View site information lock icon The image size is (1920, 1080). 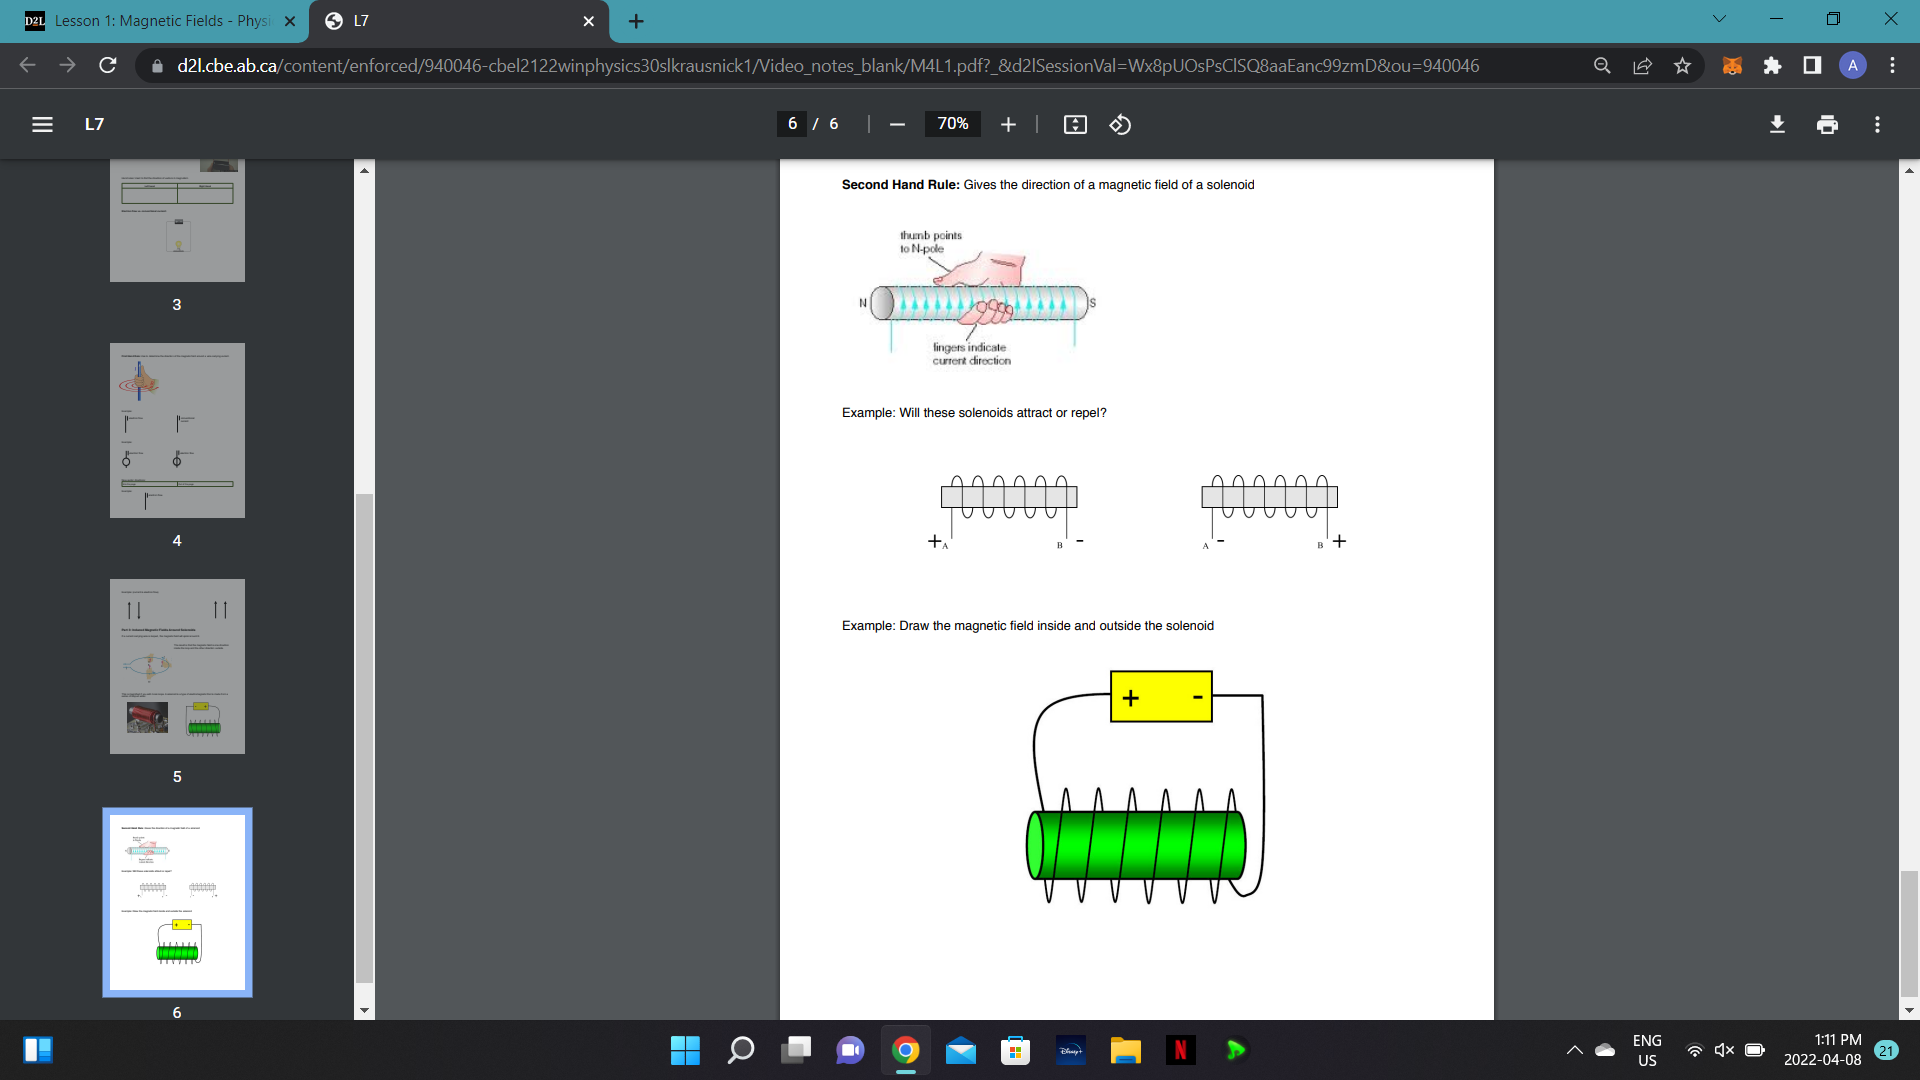coord(157,65)
